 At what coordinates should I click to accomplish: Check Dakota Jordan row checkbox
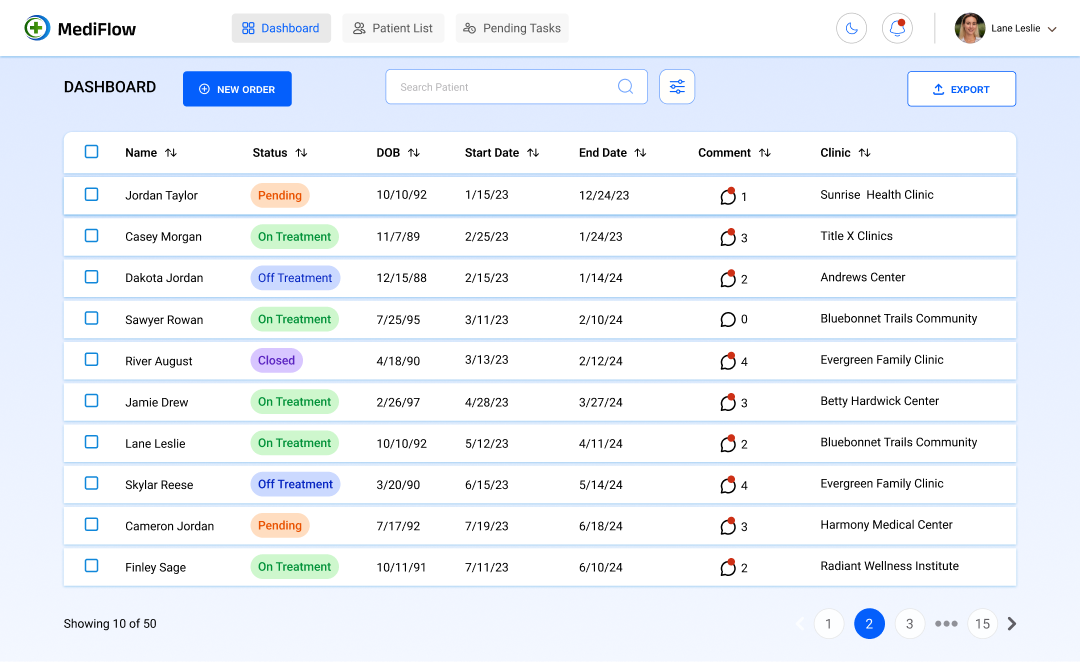click(91, 277)
